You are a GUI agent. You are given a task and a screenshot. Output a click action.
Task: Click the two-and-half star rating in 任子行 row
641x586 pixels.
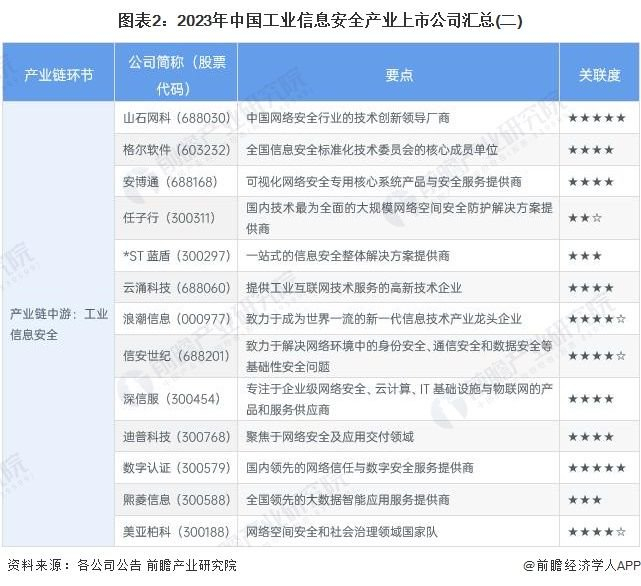coord(585,218)
